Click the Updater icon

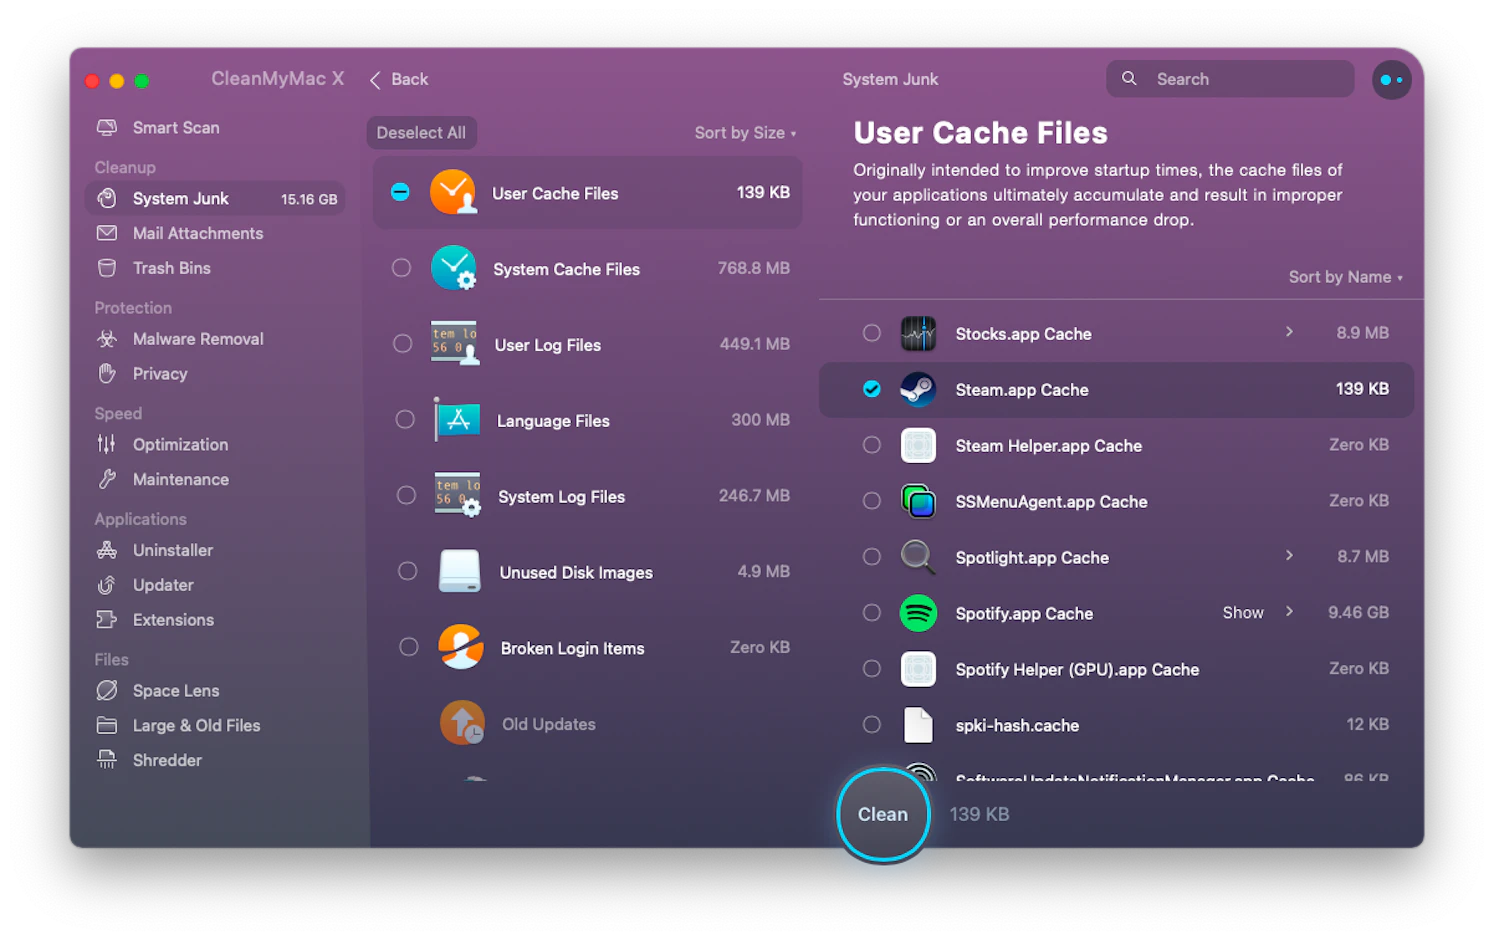(107, 586)
